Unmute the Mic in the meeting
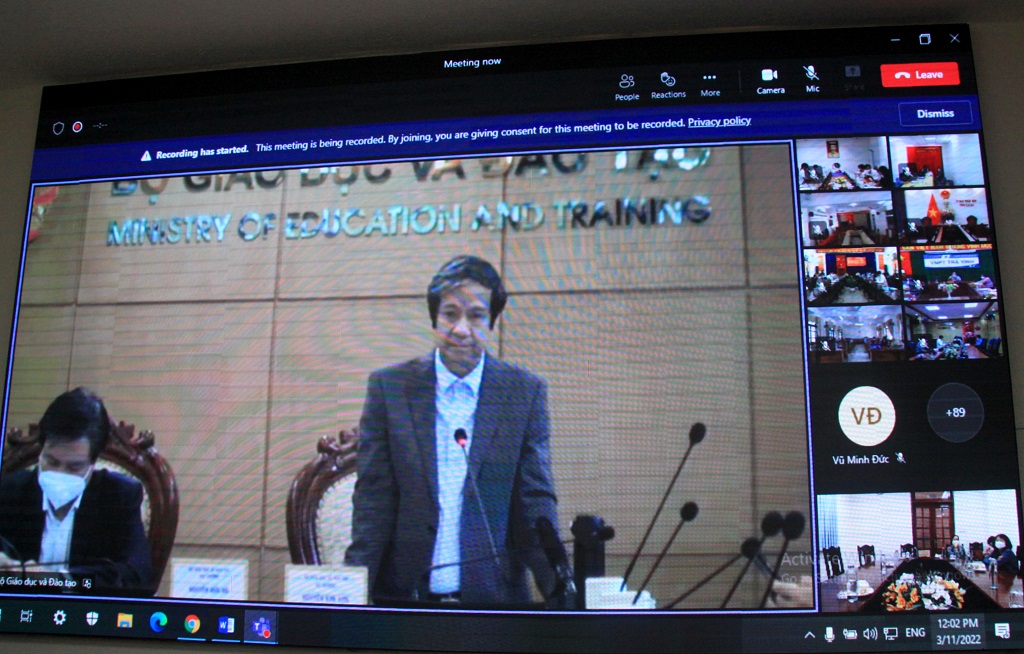Viewport: 1024px width, 654px height. (x=812, y=79)
